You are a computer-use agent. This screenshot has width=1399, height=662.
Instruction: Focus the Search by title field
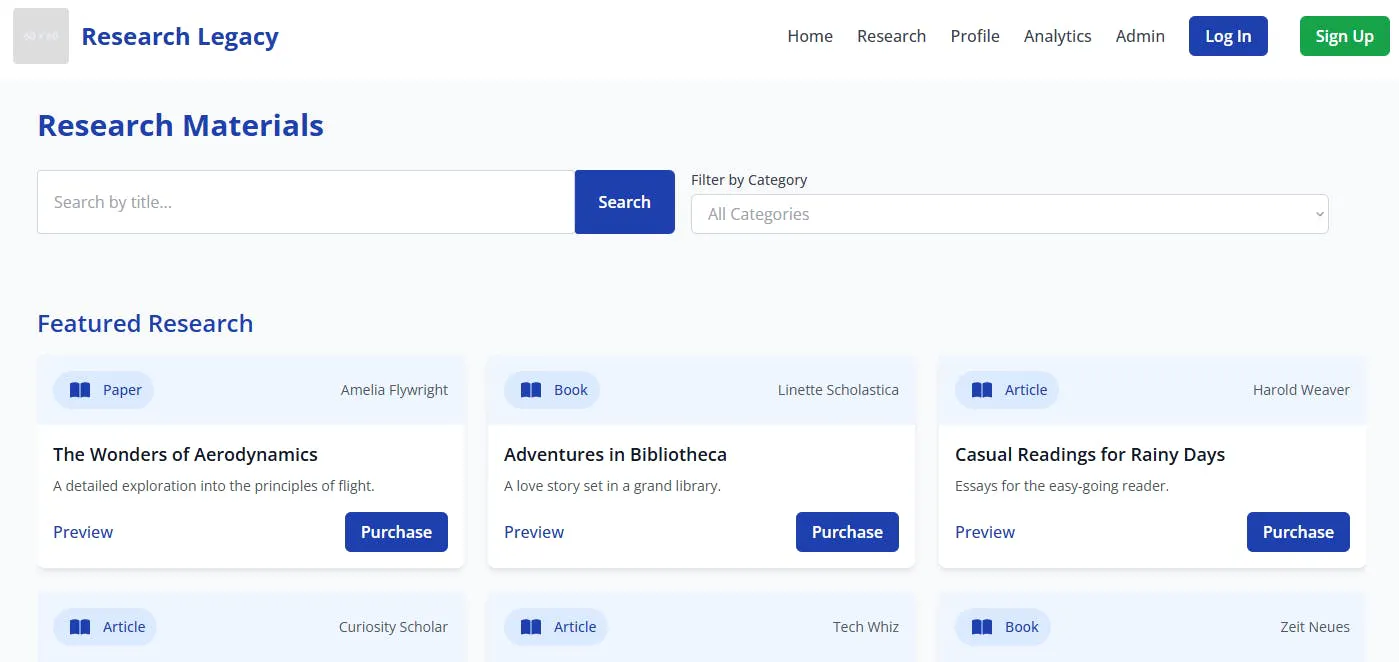[x=306, y=202]
